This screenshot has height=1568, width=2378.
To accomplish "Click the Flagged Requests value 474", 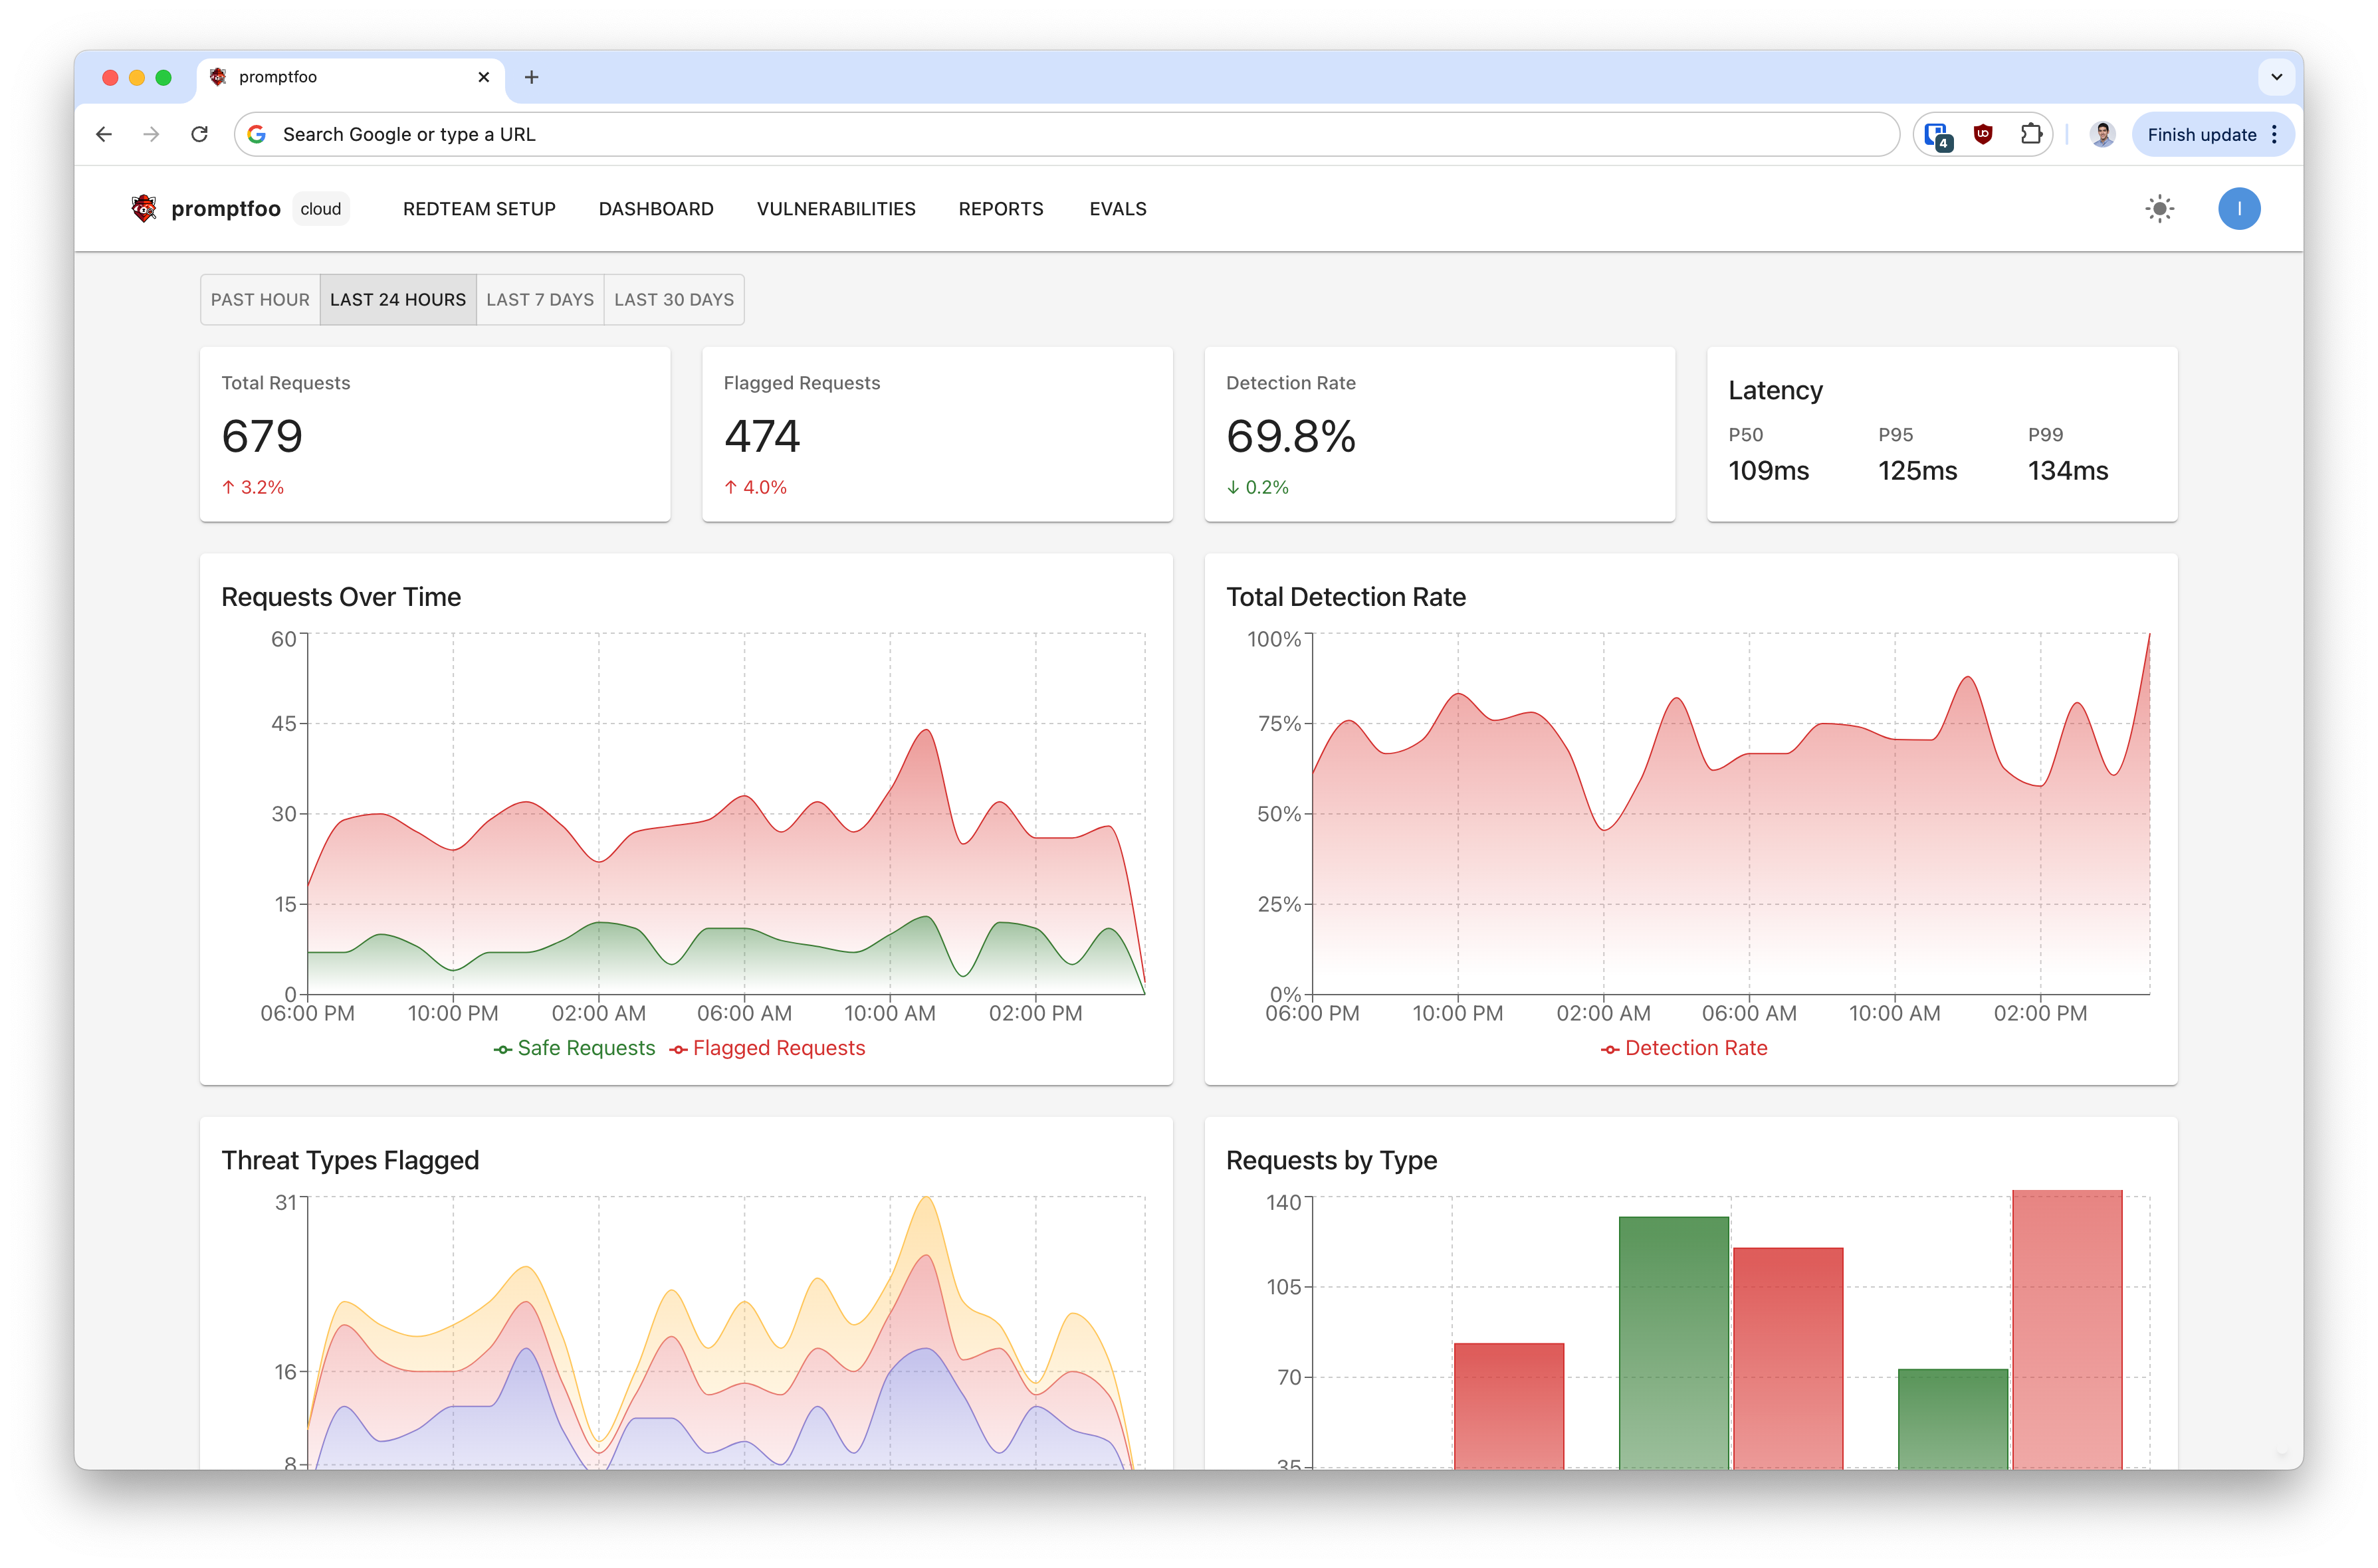I will coord(762,436).
